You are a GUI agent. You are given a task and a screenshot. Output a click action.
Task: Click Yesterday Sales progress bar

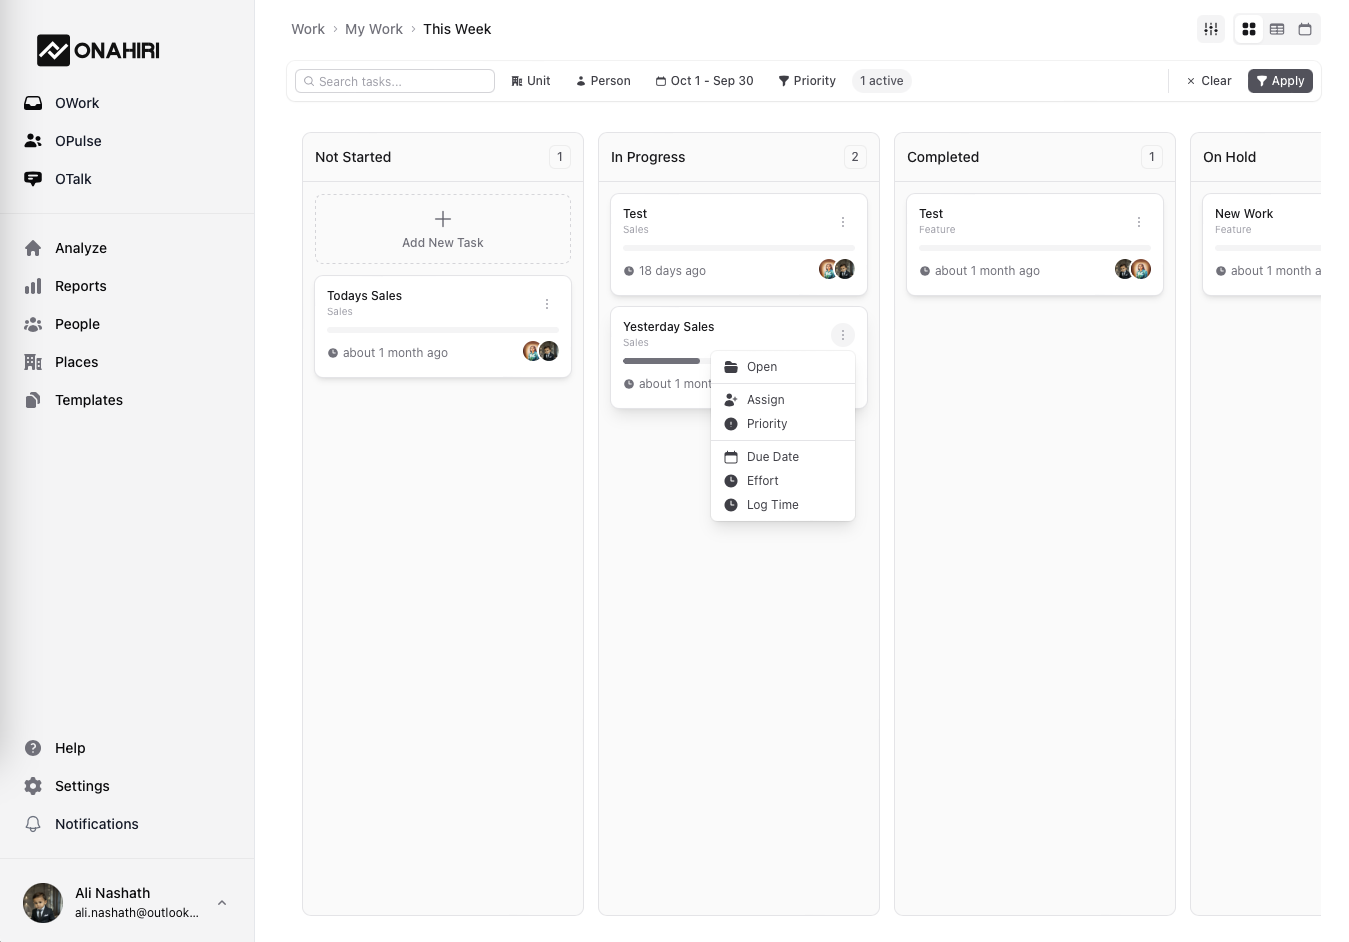[667, 361]
